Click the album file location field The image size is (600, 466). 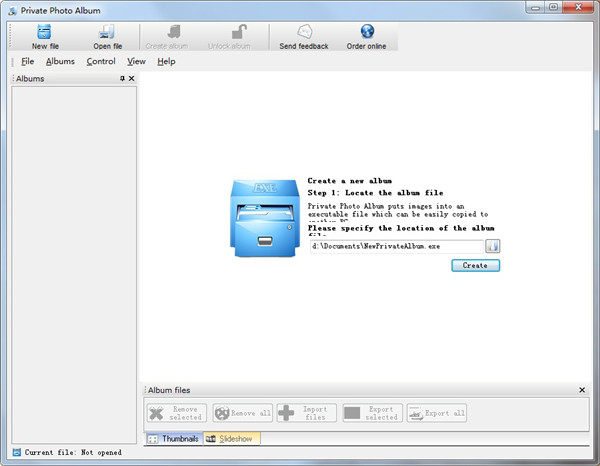click(x=396, y=246)
